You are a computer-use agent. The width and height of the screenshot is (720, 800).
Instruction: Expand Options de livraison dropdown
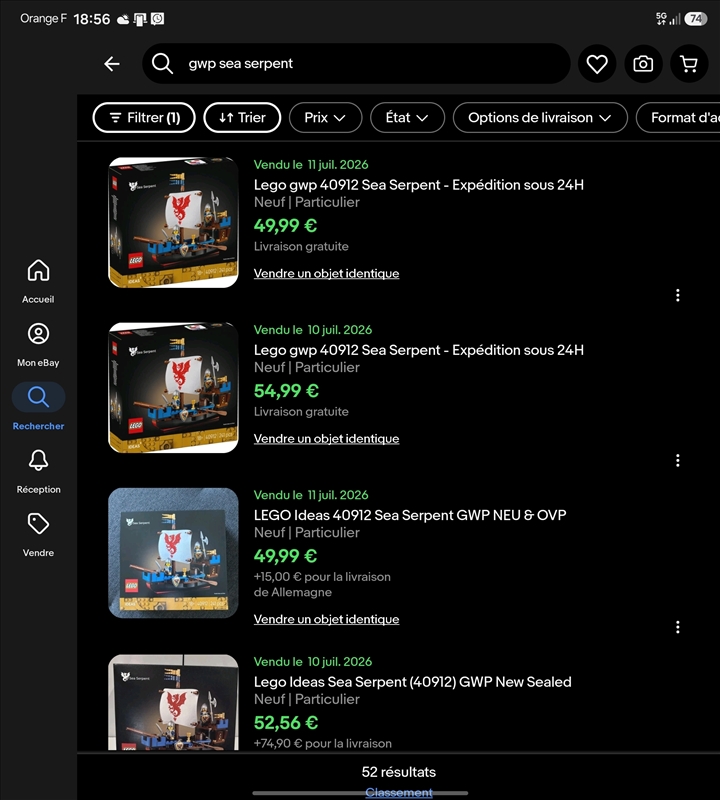pyautogui.click(x=540, y=117)
